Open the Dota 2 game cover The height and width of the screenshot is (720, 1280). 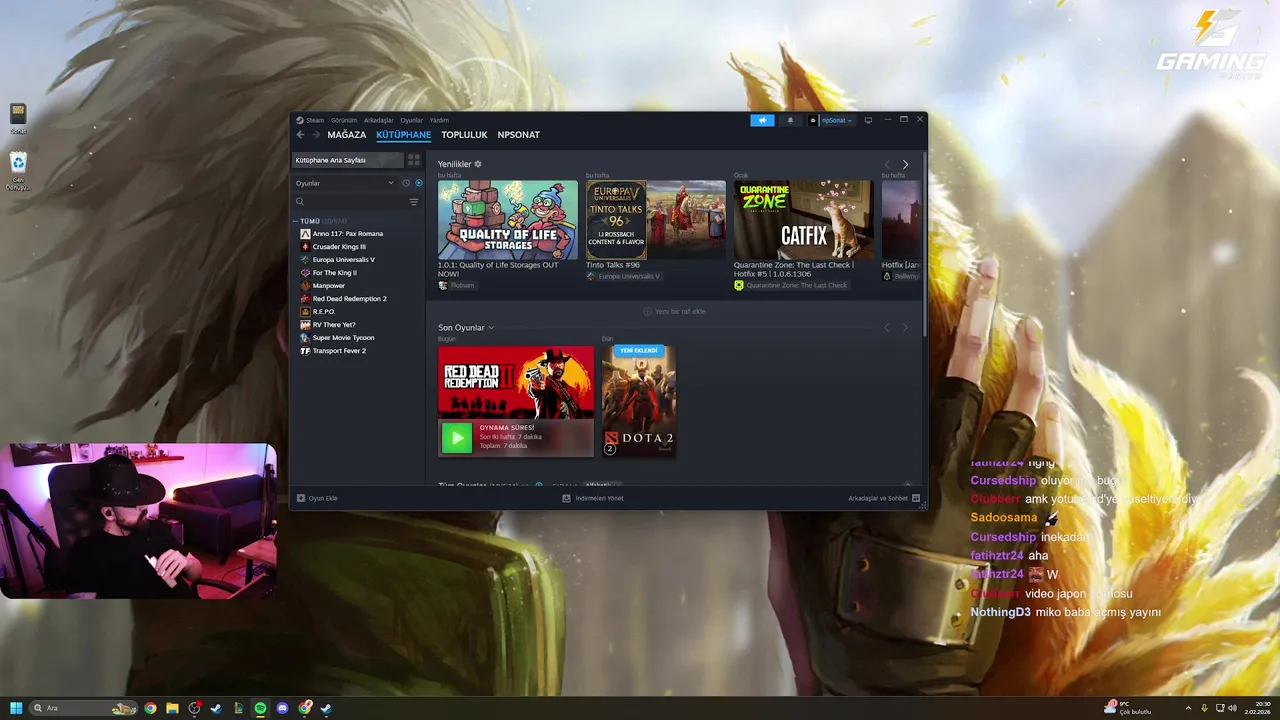coord(639,402)
